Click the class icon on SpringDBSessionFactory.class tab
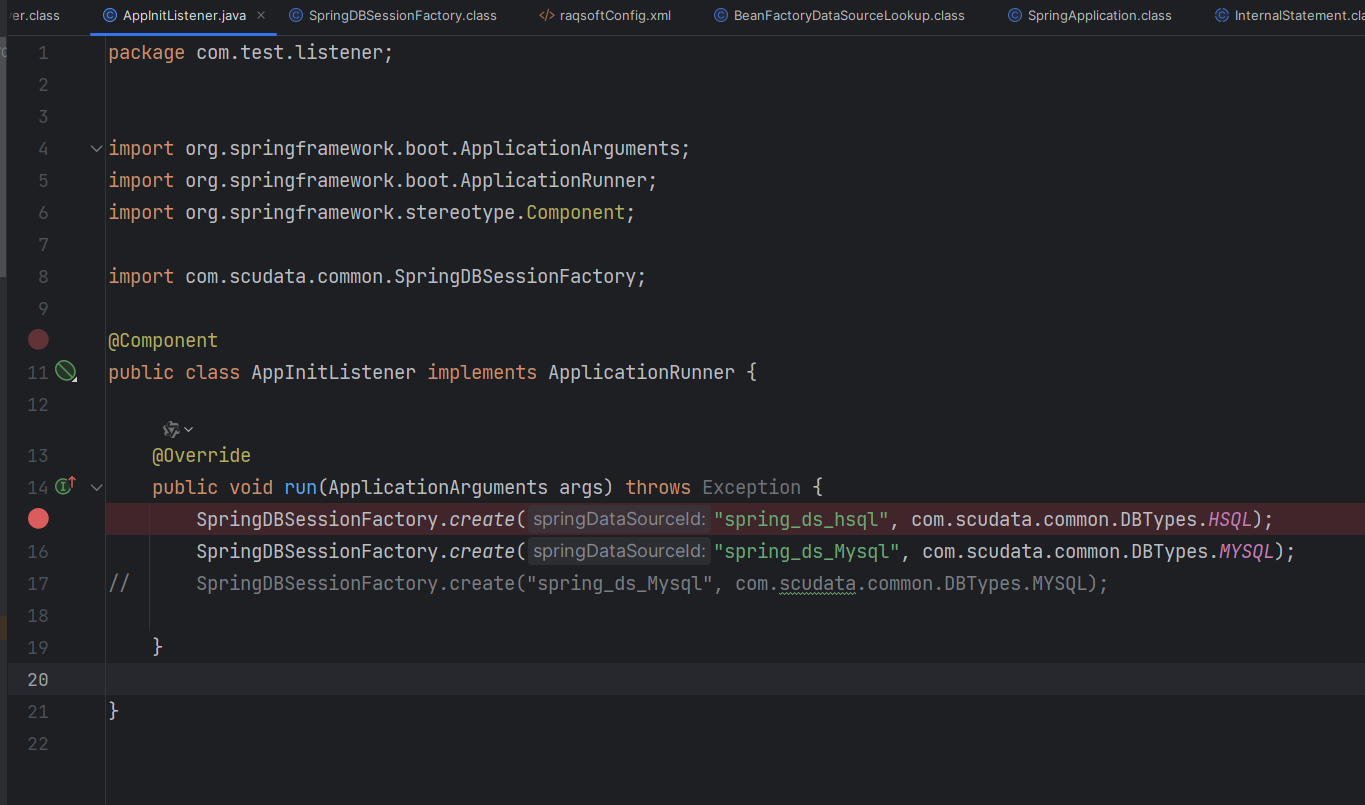Viewport: 1365px width, 805px height. [296, 16]
